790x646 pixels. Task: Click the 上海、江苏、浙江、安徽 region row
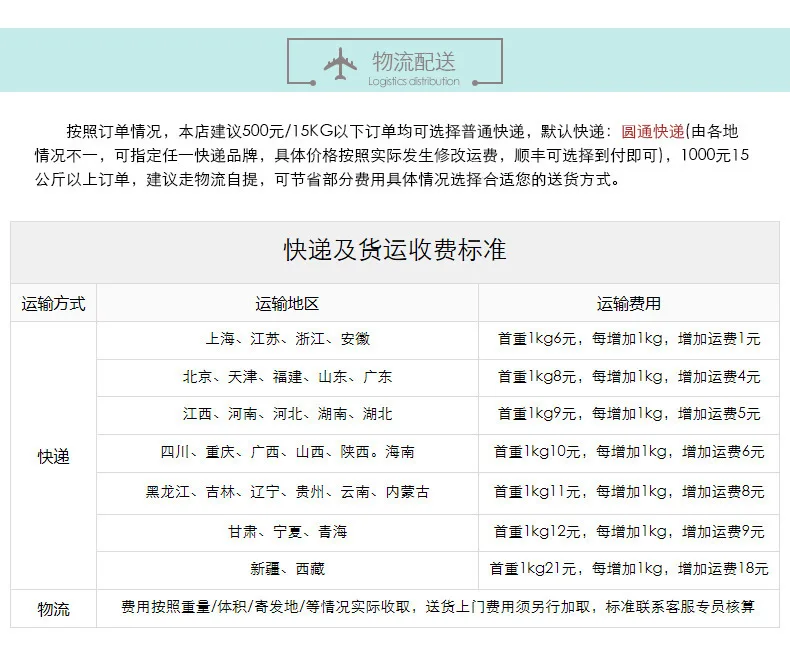tap(287, 339)
